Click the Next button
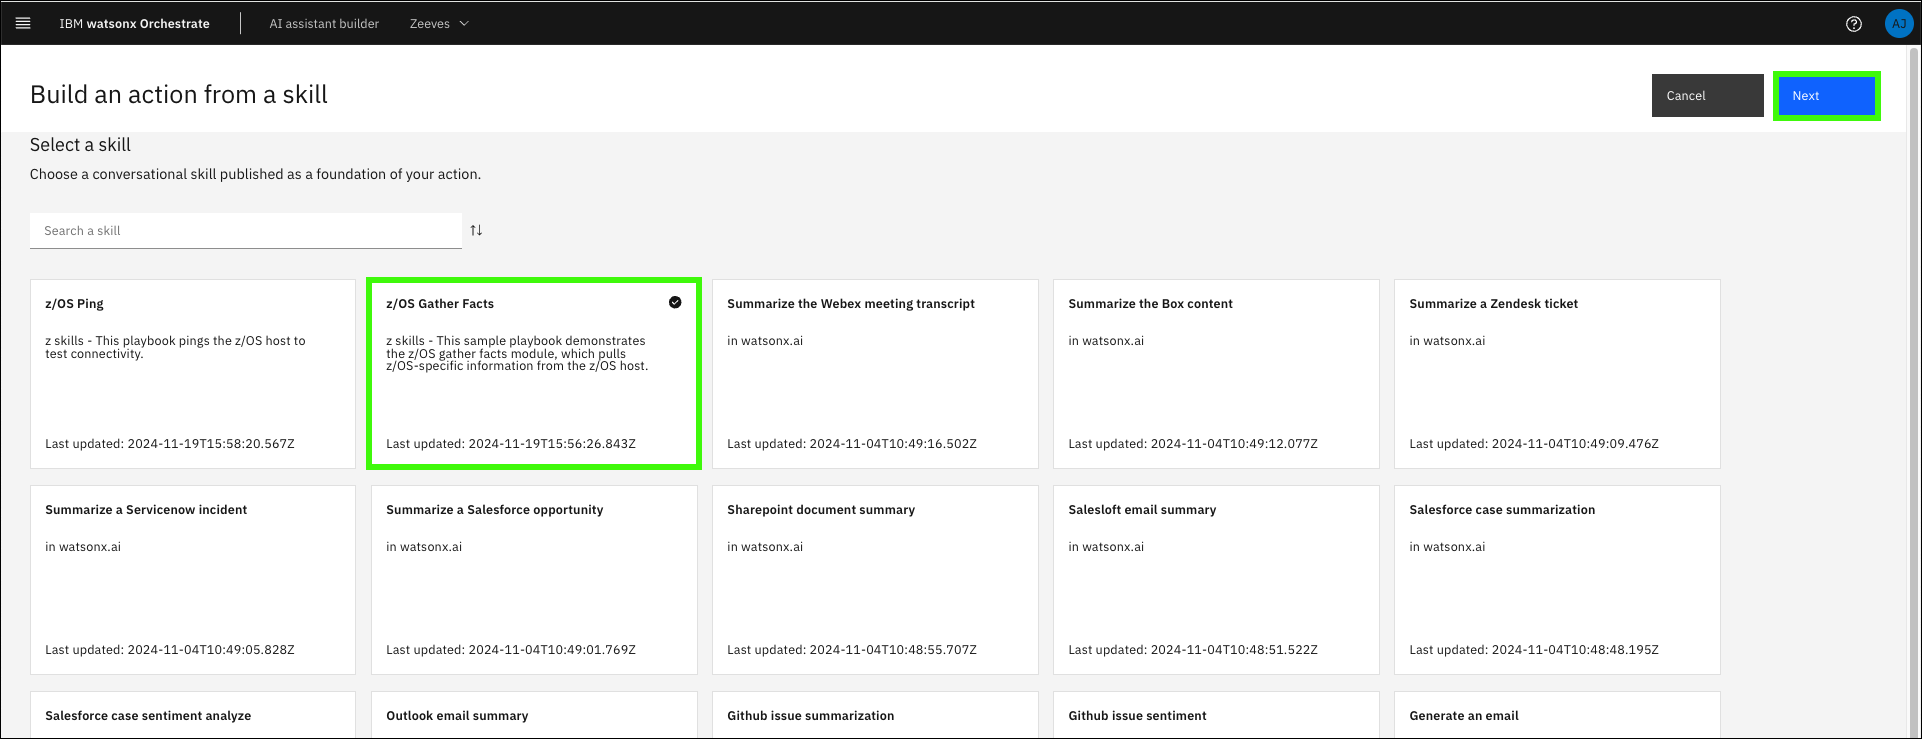This screenshot has width=1922, height=739. click(1826, 96)
